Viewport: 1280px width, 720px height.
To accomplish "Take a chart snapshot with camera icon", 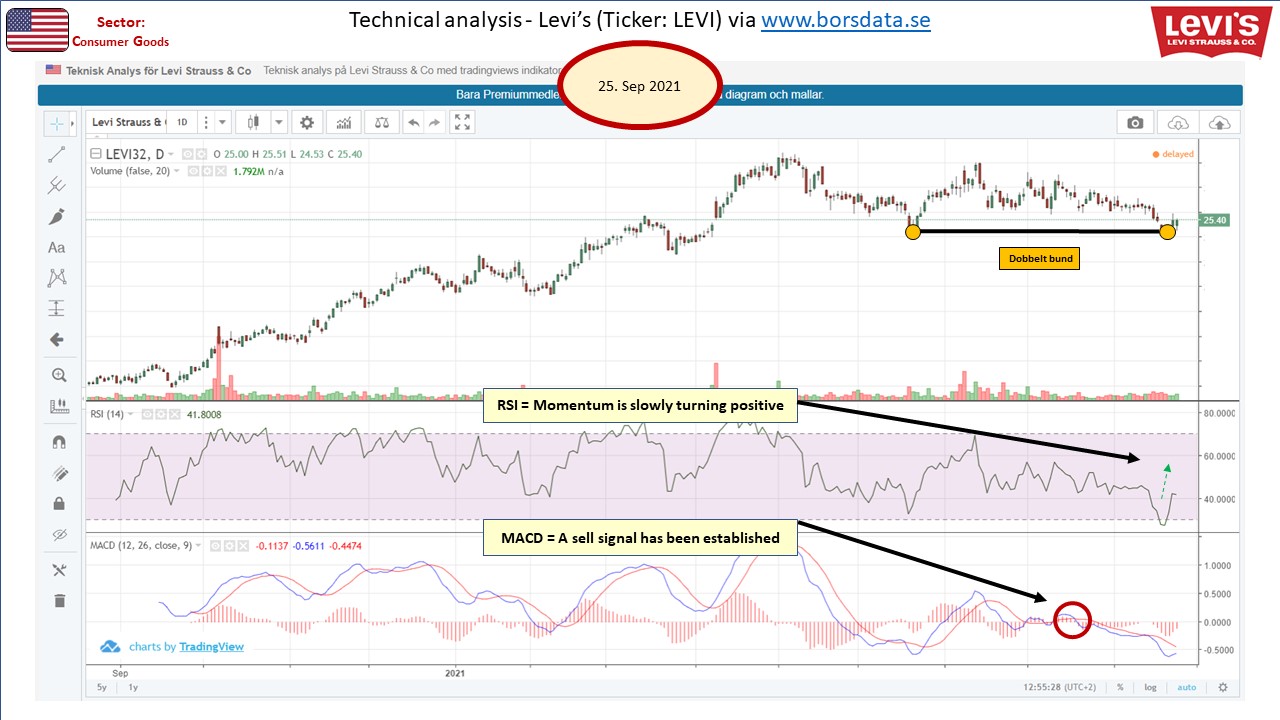I will coord(1135,122).
